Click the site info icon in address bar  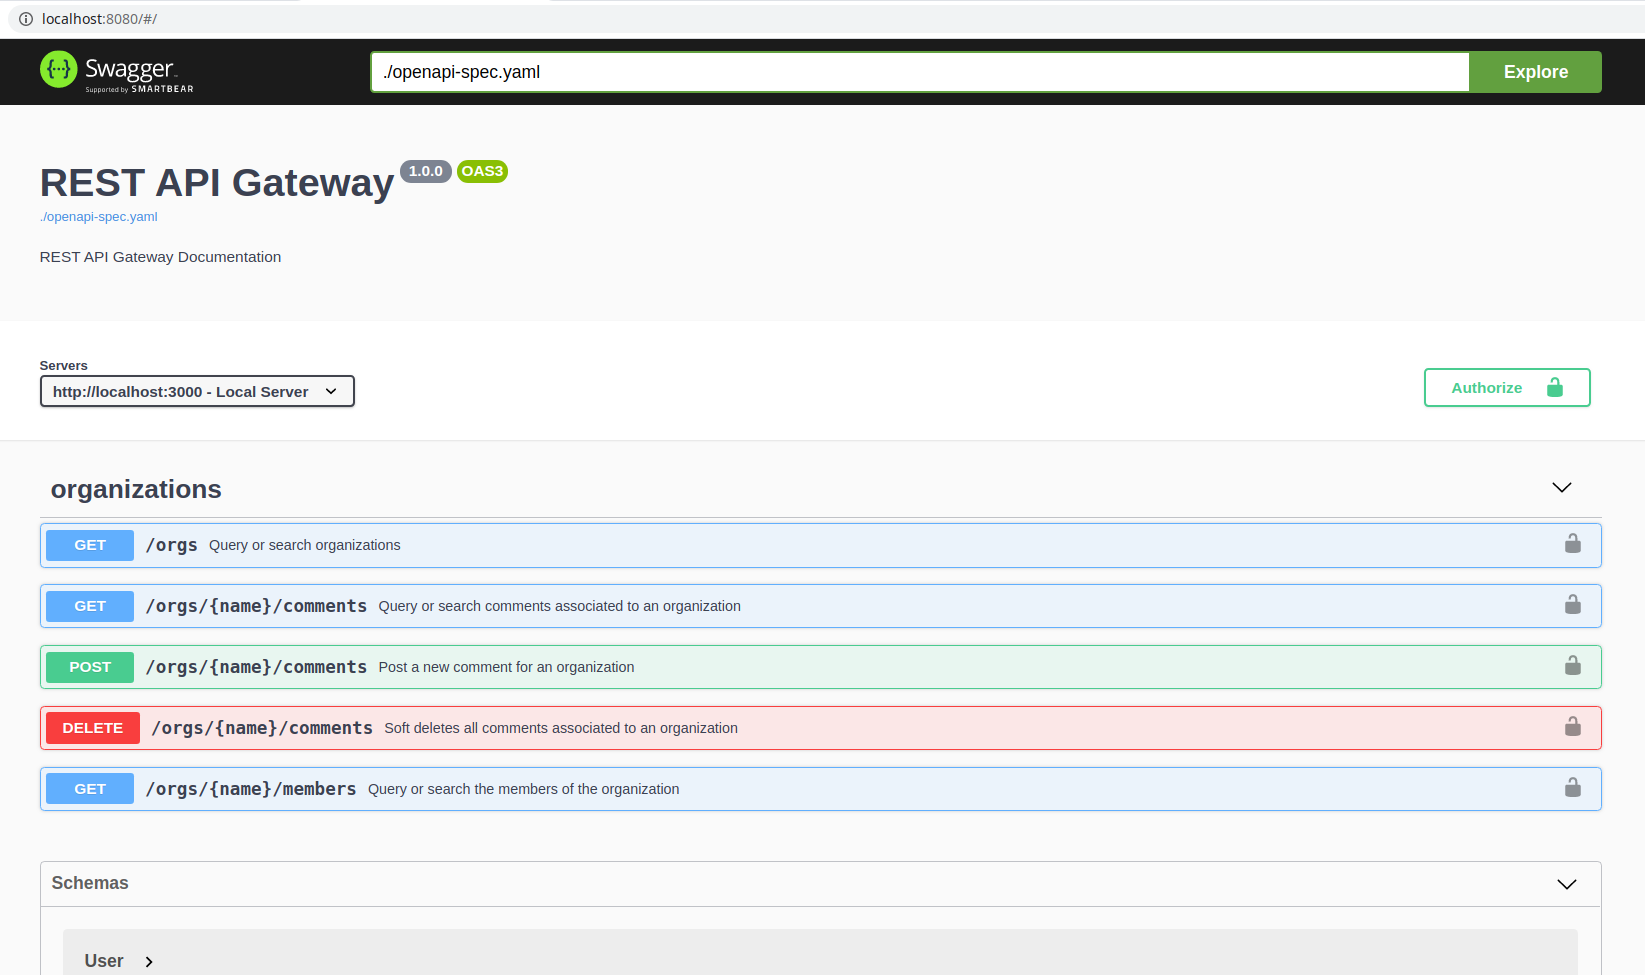pos(26,19)
